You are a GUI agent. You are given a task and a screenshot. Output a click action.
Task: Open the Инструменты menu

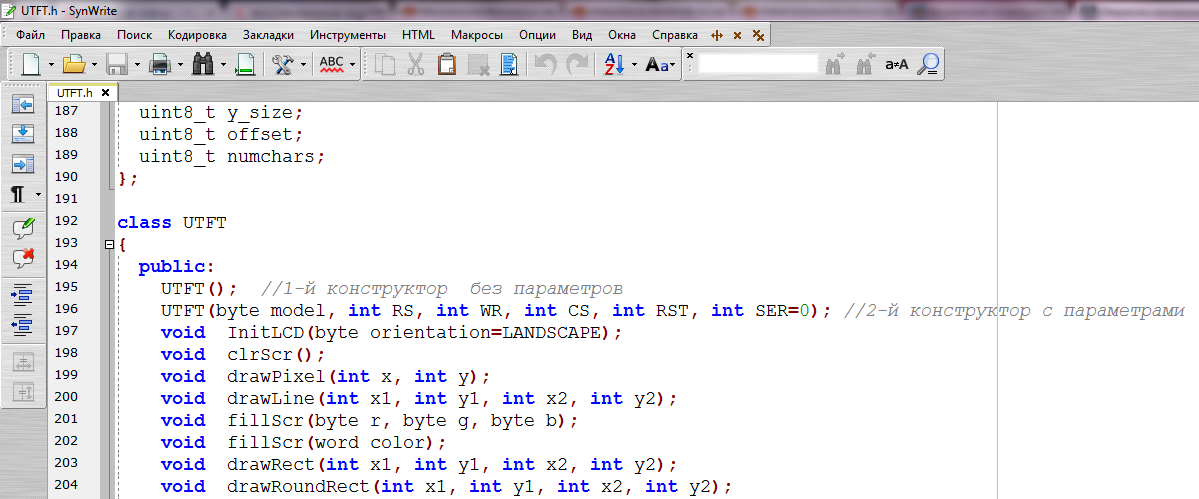click(x=349, y=34)
